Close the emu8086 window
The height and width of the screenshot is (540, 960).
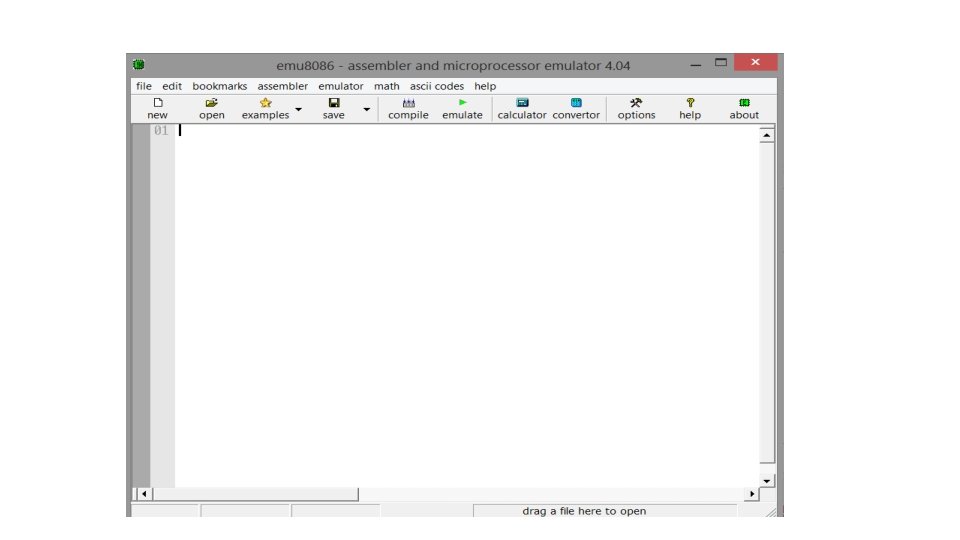(x=756, y=62)
